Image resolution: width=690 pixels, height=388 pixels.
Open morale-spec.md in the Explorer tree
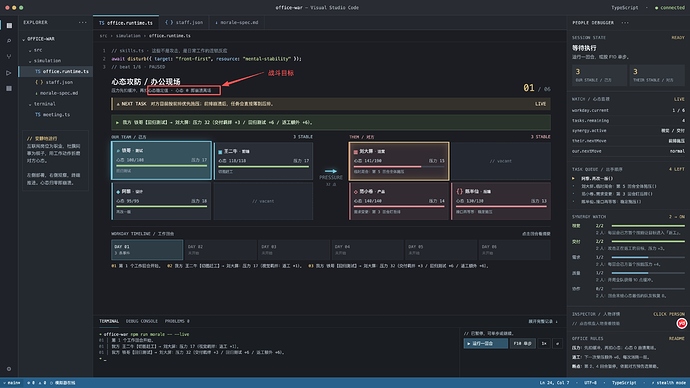tap(56, 93)
